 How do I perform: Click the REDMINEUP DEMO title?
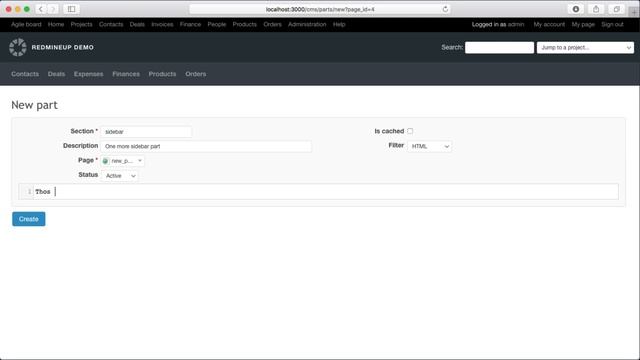click(62, 47)
